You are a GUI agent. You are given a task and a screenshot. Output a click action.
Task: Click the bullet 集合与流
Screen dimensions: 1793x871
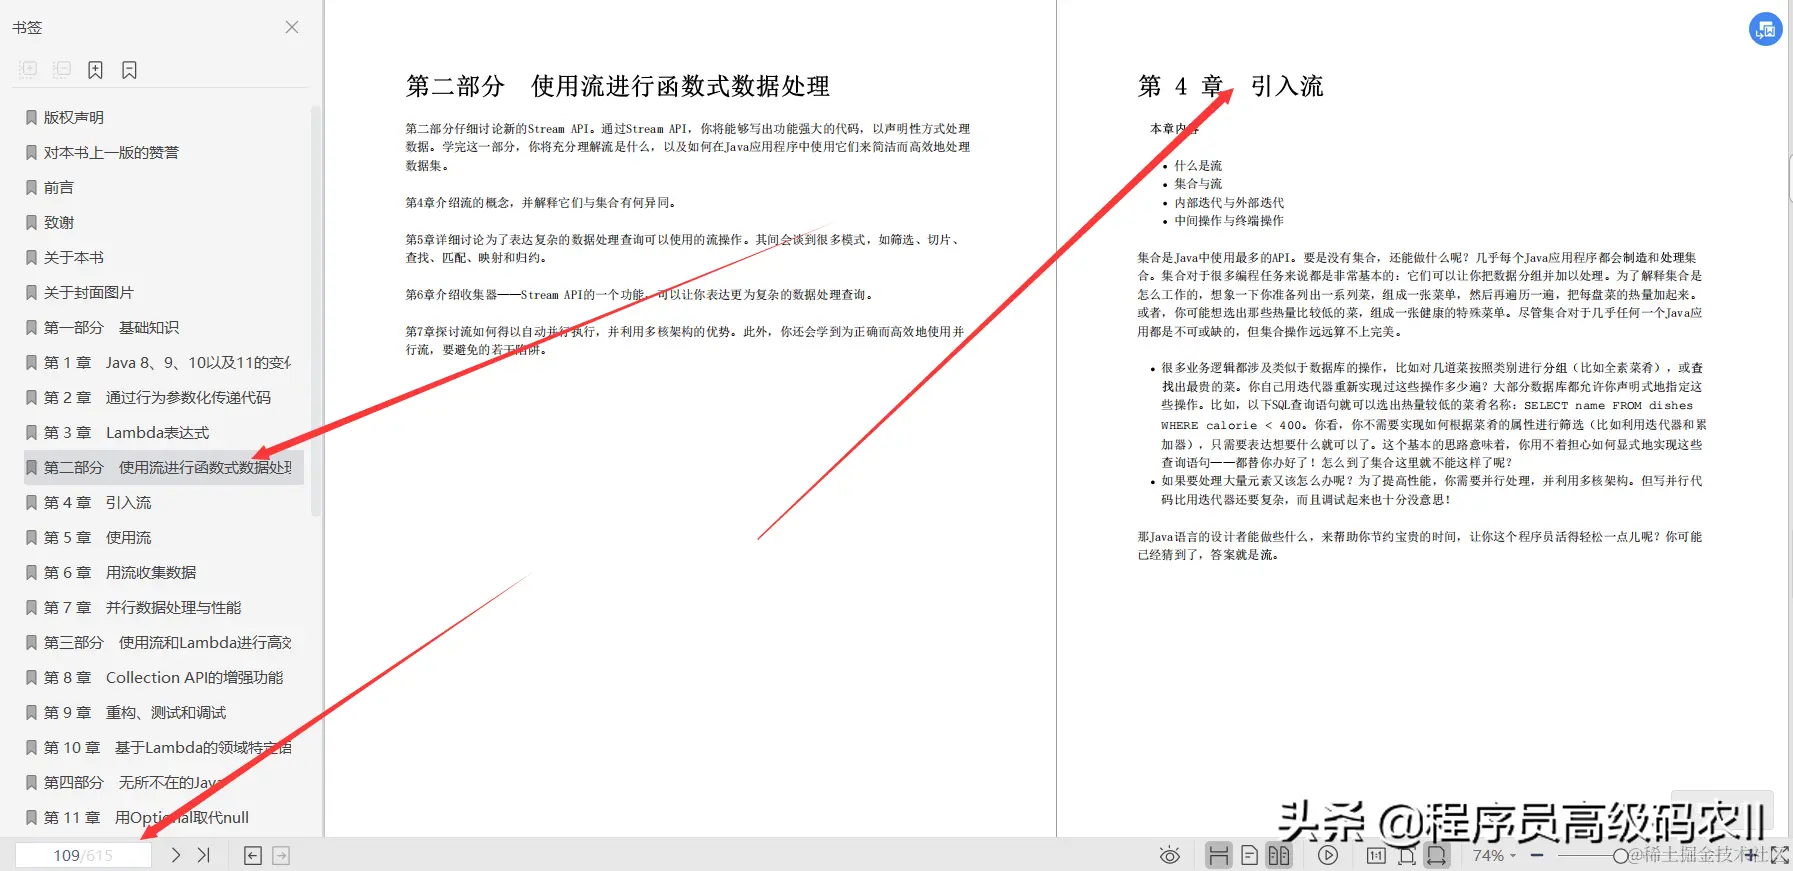(x=1198, y=184)
